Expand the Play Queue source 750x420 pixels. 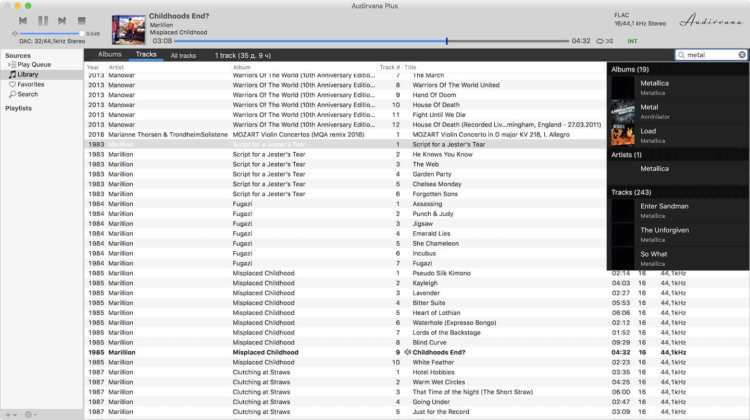pos(9,65)
